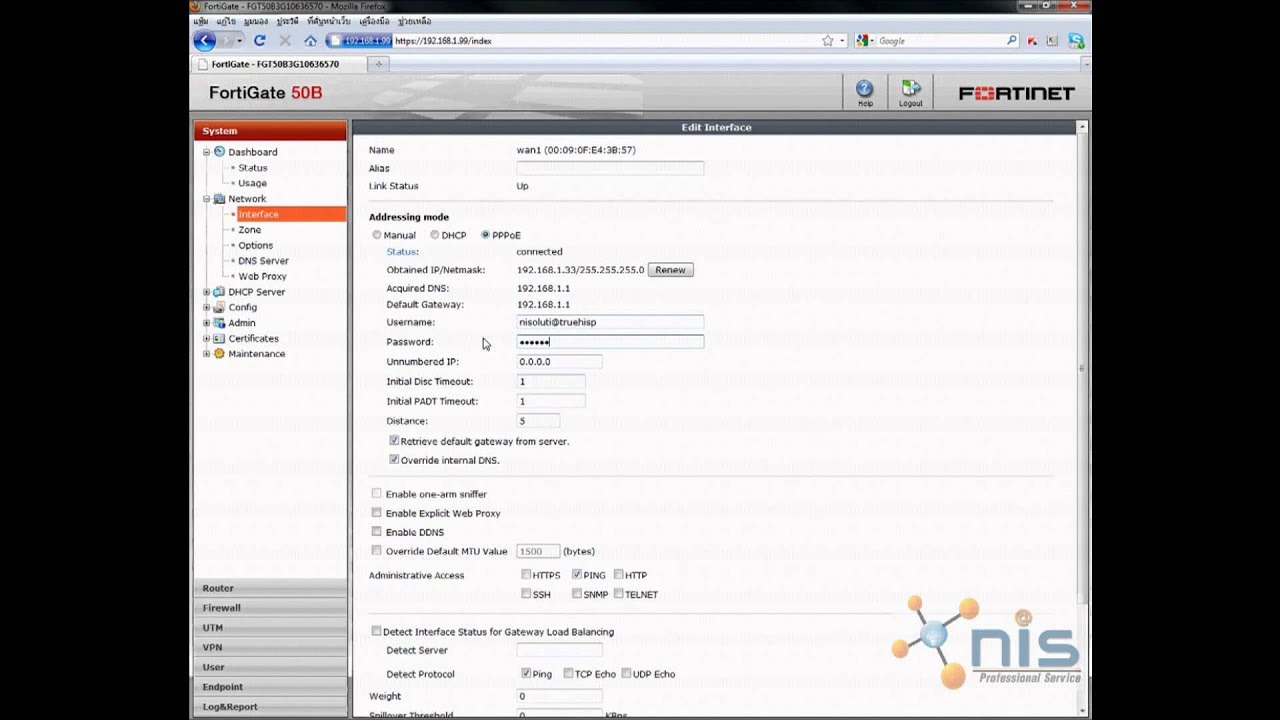The image size is (1280, 720).
Task: Open Web Proxy under Network
Action: point(262,276)
